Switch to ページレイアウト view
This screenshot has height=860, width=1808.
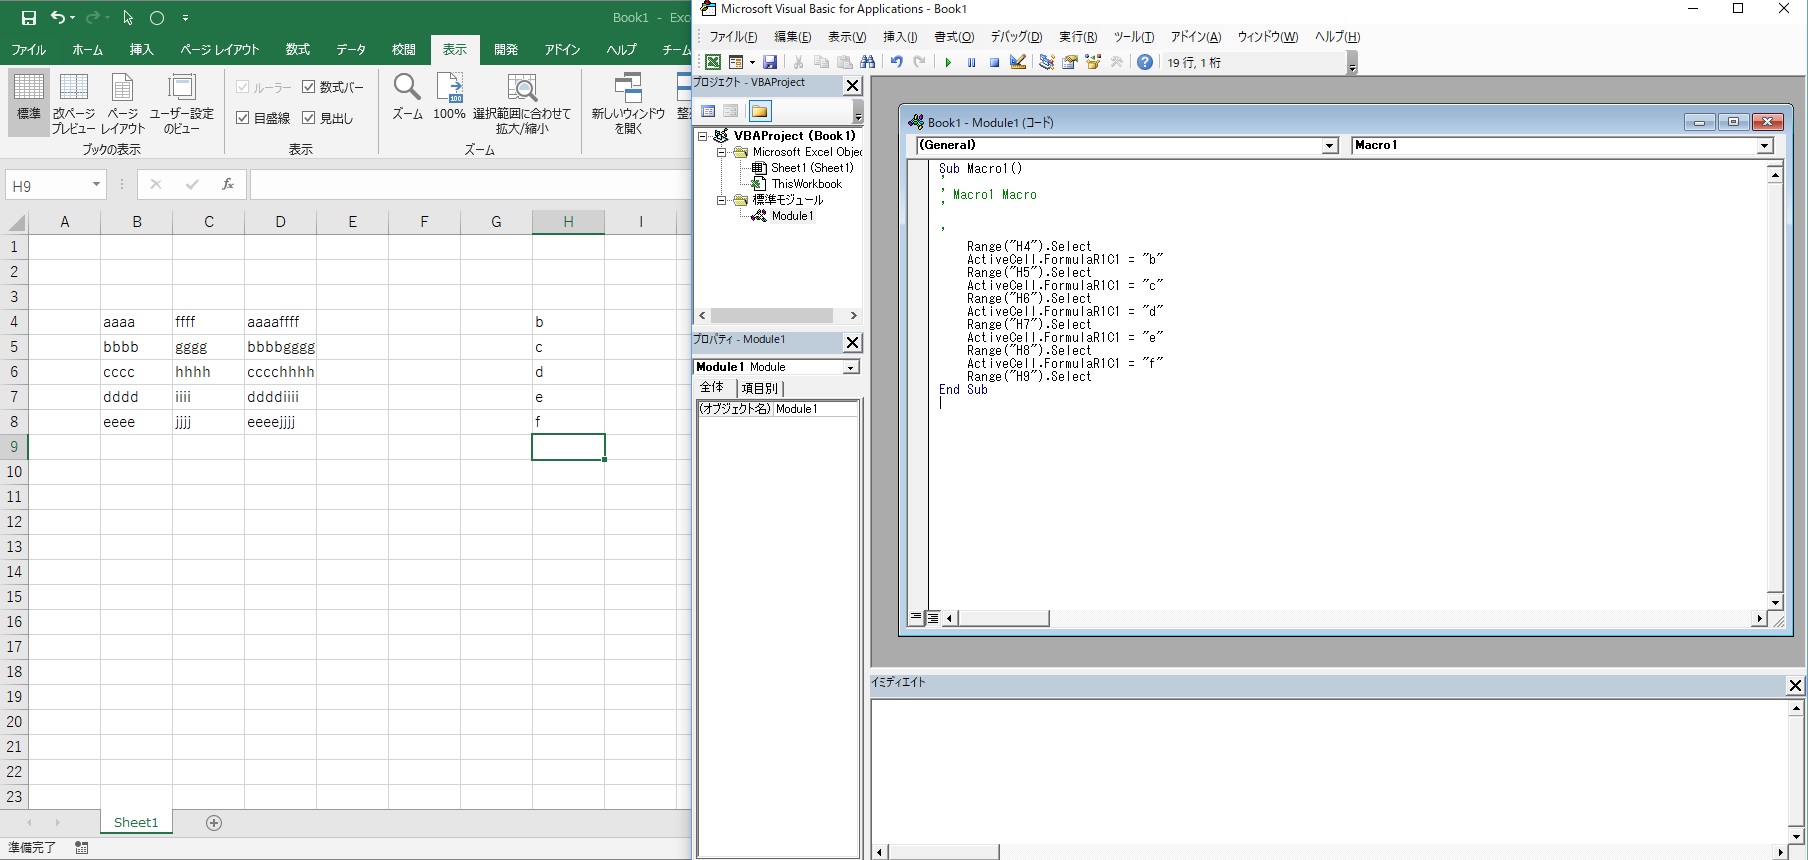click(123, 103)
